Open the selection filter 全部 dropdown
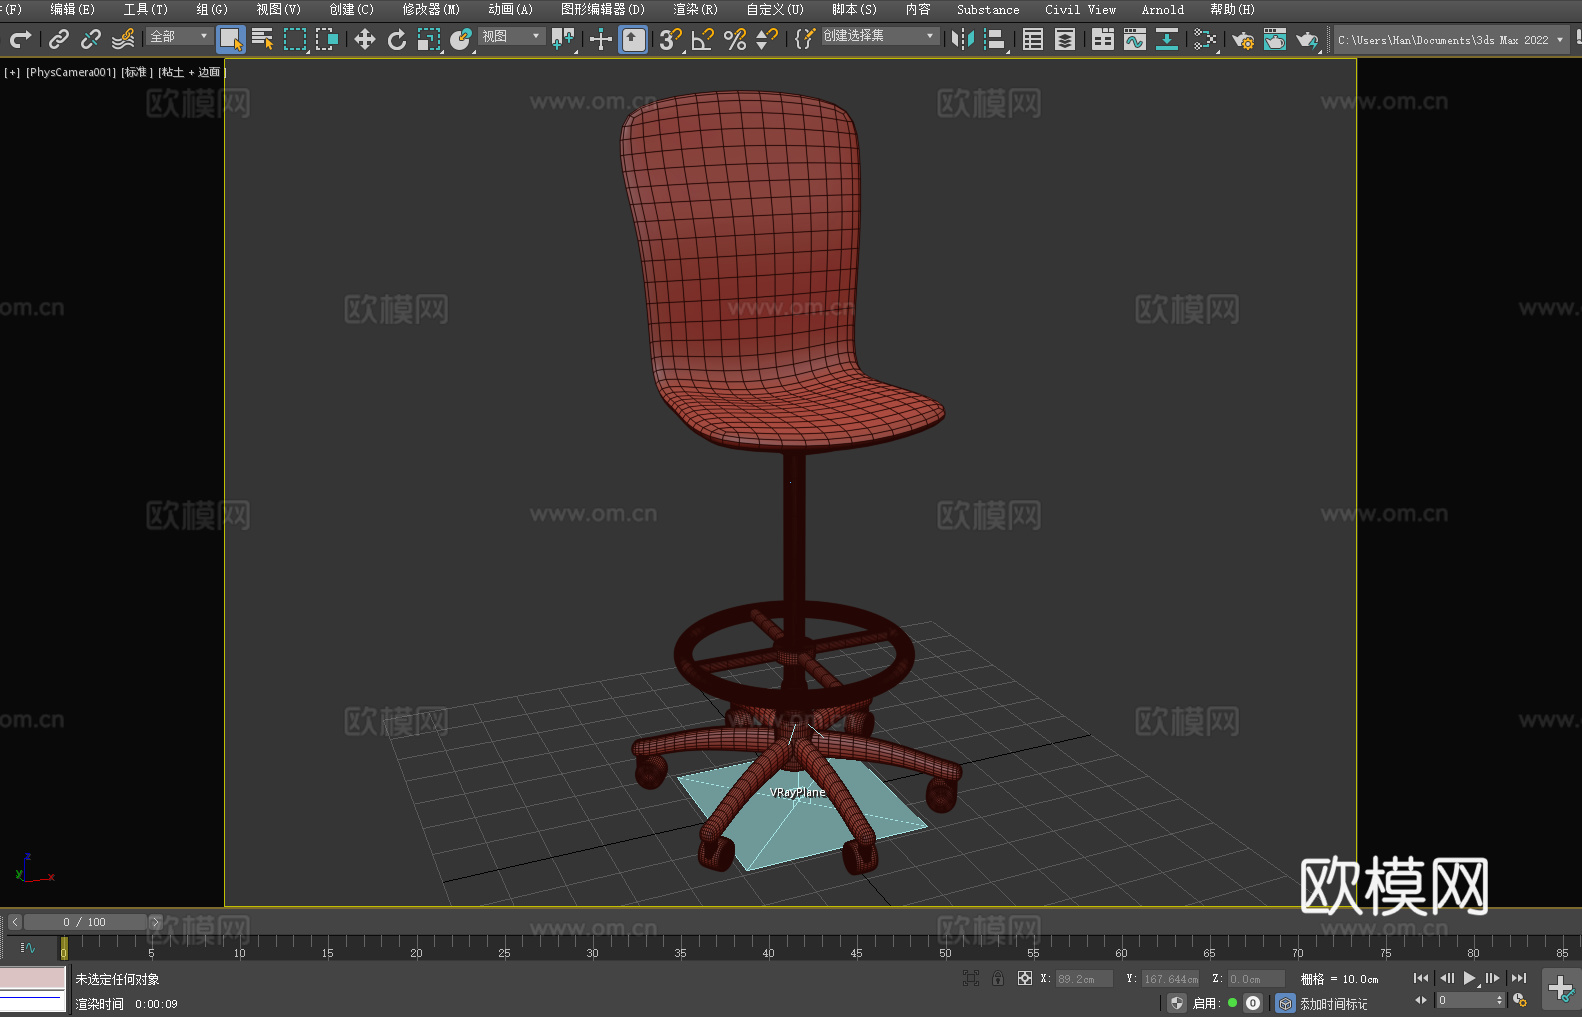The image size is (1582, 1017). pyautogui.click(x=179, y=36)
